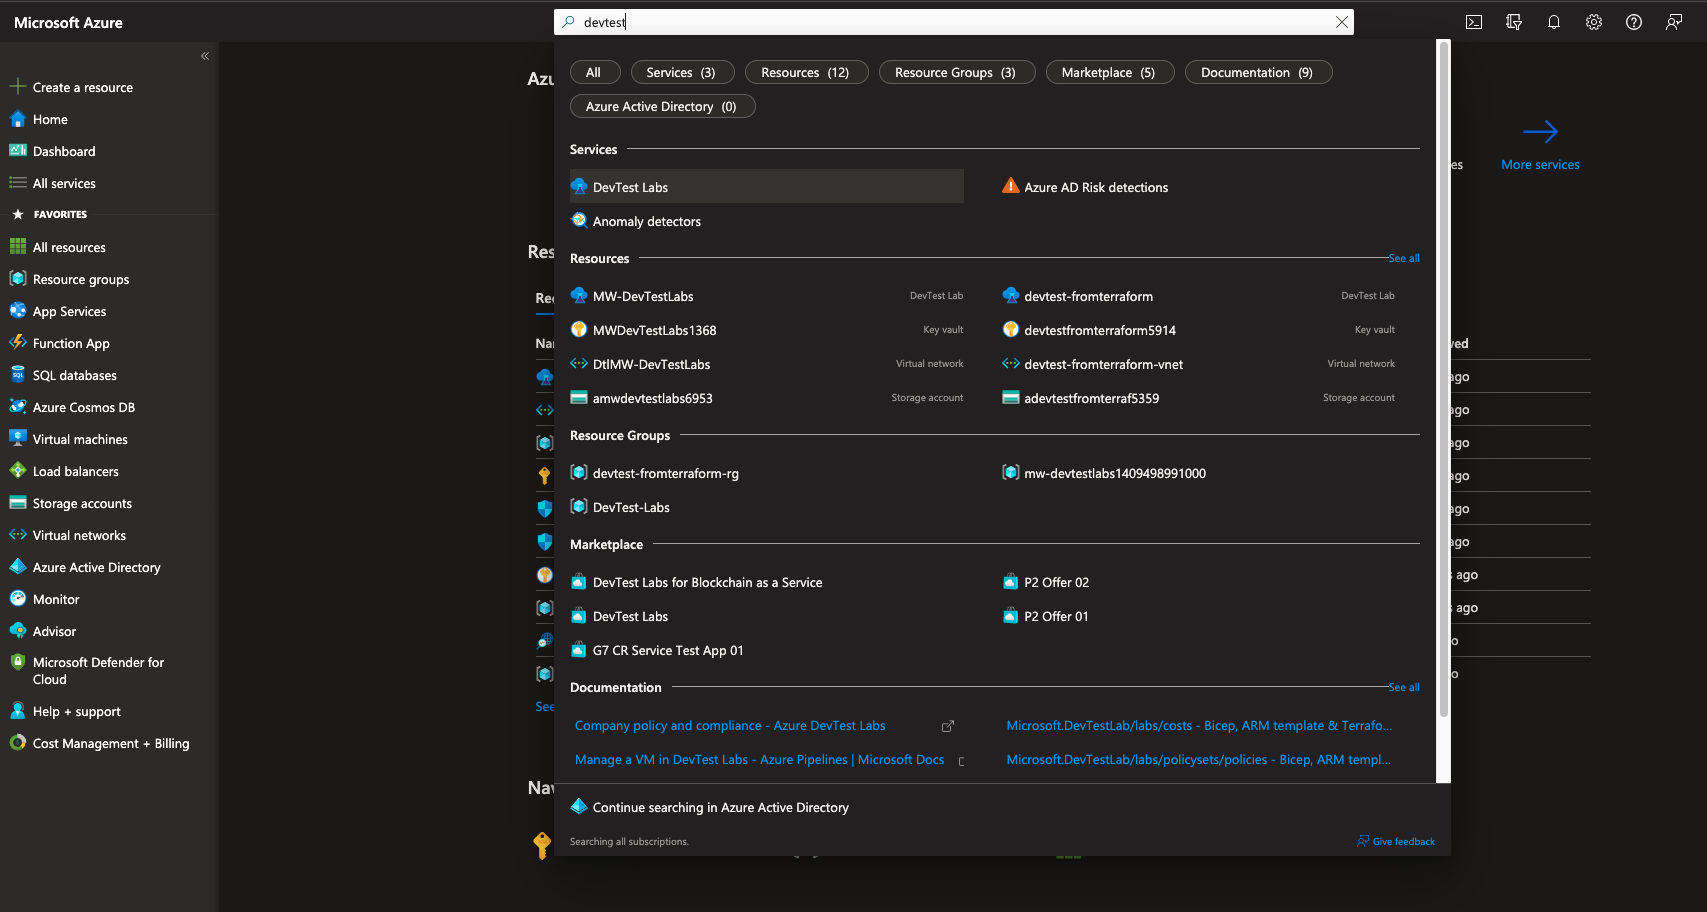Focus the devtest search input field
Viewport: 1707px width, 912px height.
(x=955, y=22)
